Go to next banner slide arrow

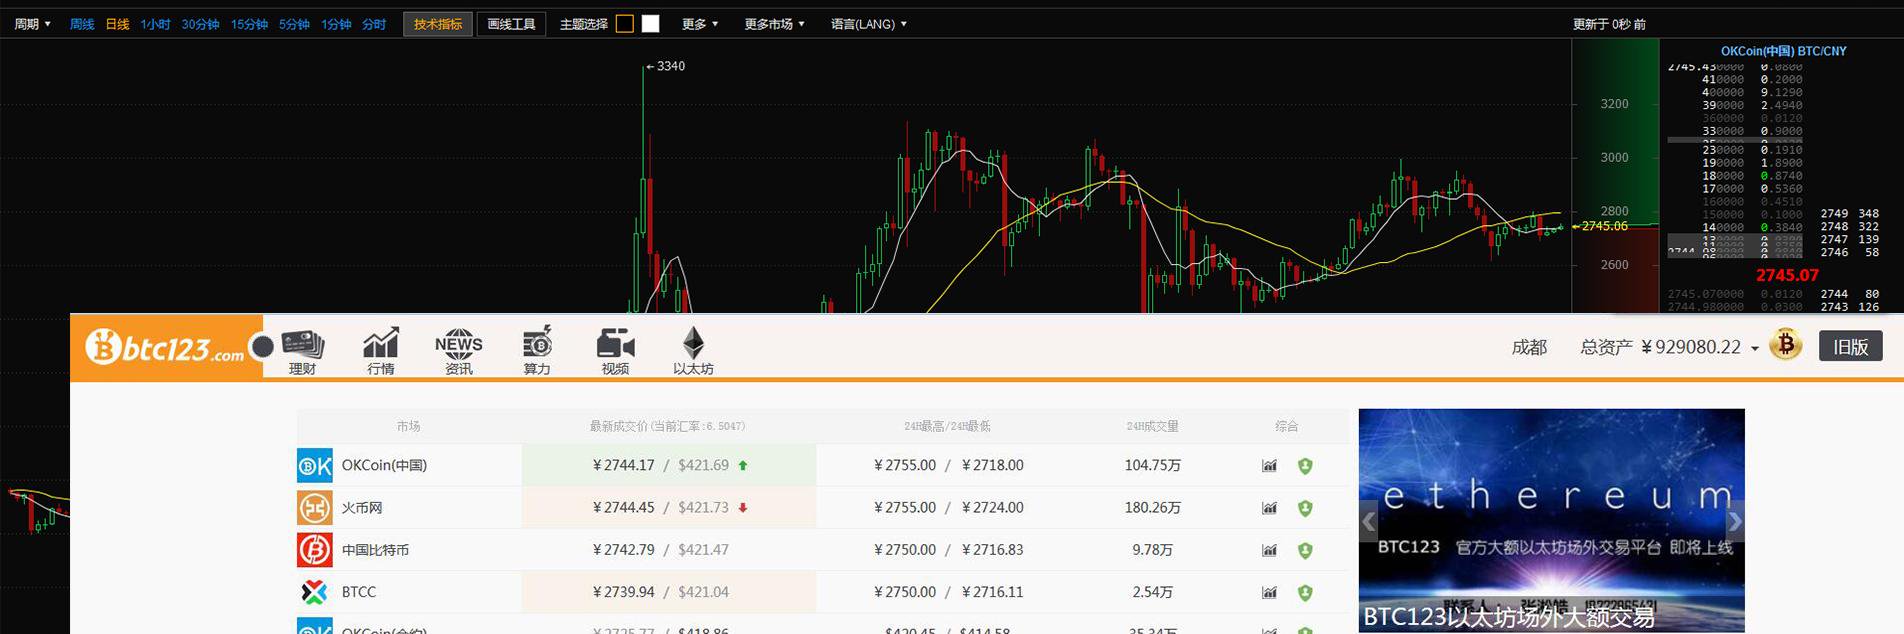coord(1735,521)
